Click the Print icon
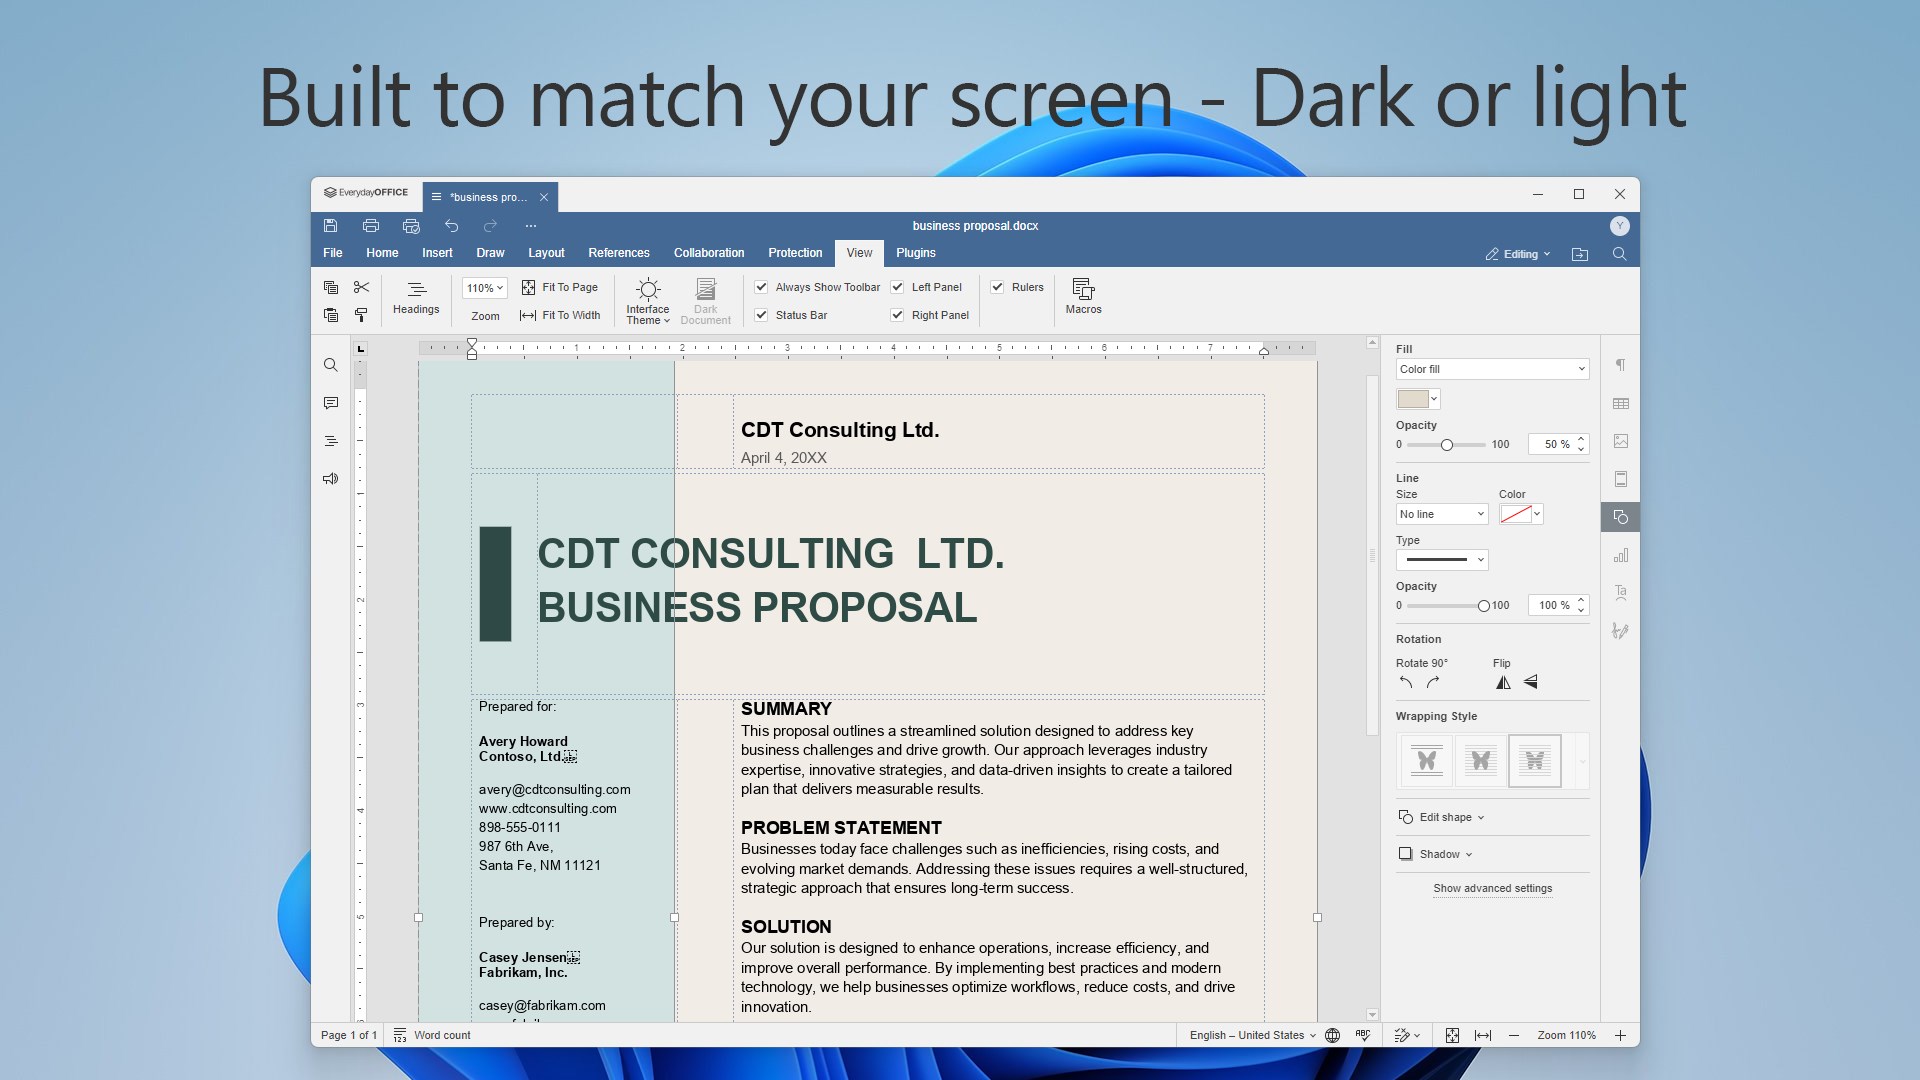1920x1080 pixels. tap(371, 226)
